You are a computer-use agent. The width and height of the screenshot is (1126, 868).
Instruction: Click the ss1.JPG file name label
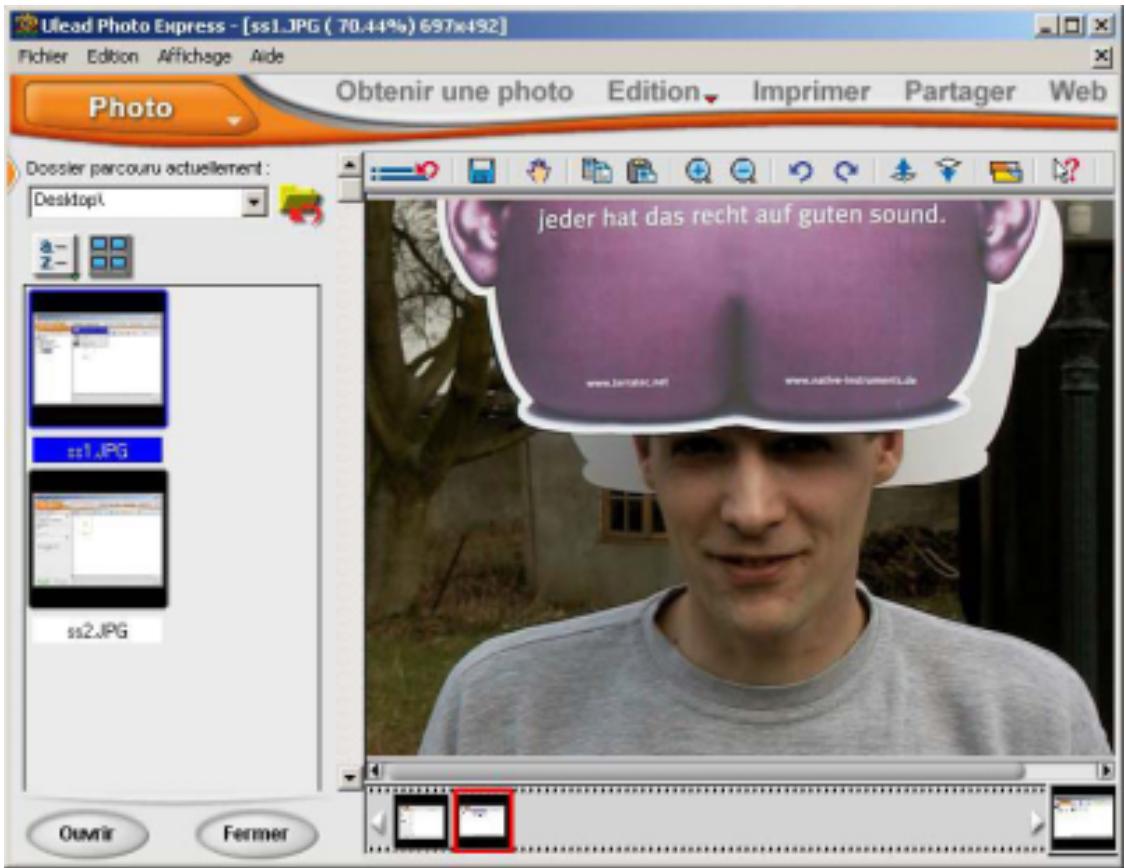(x=97, y=451)
